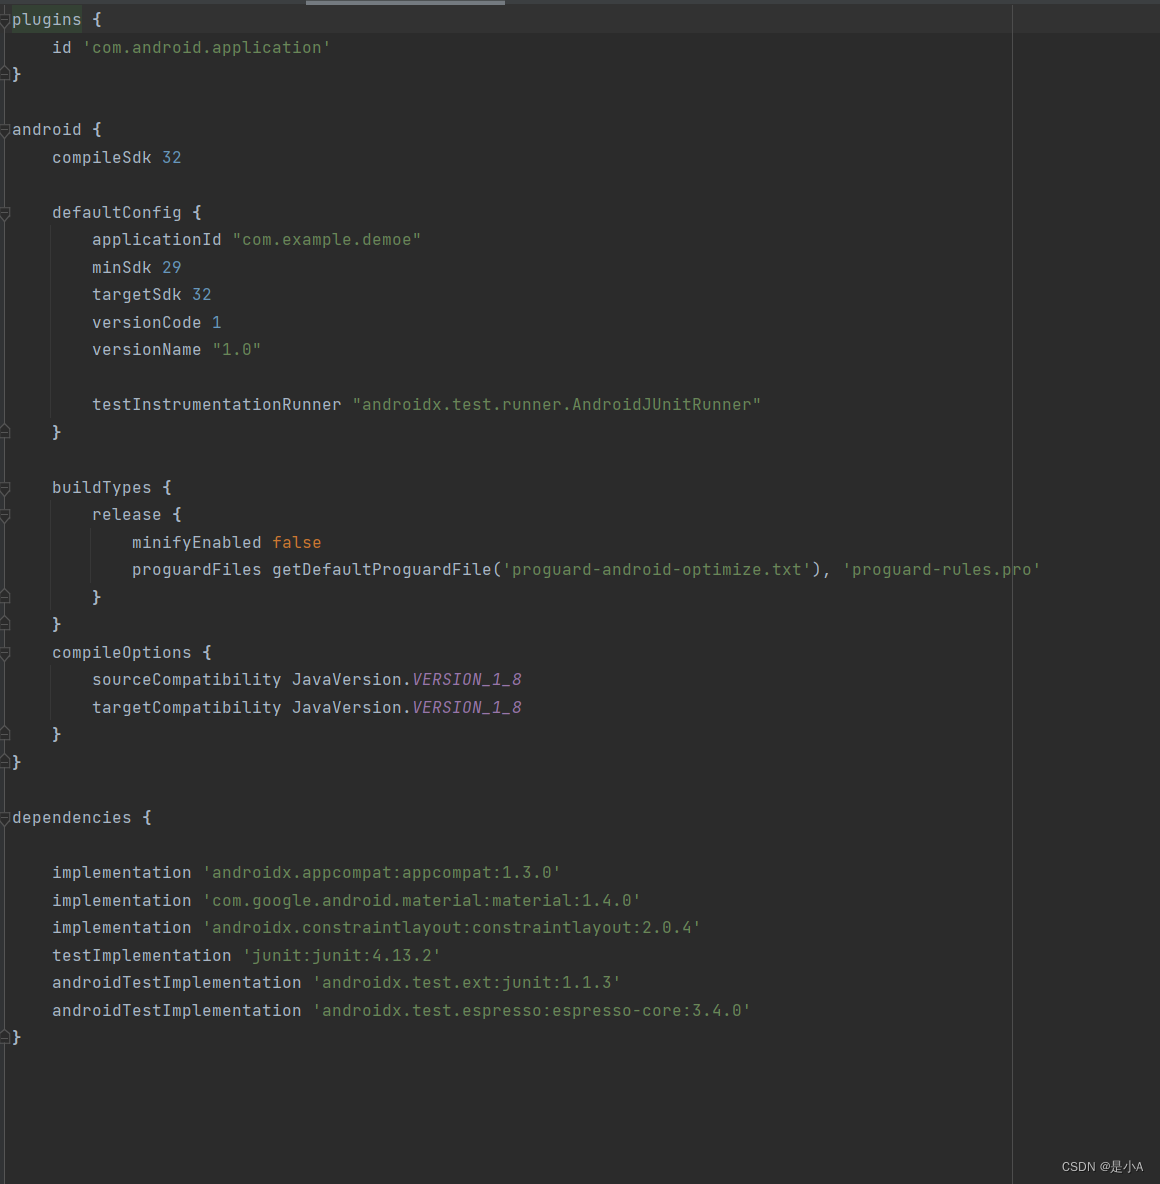Click the compileOptions keyword
1160x1184 pixels.
point(122,652)
